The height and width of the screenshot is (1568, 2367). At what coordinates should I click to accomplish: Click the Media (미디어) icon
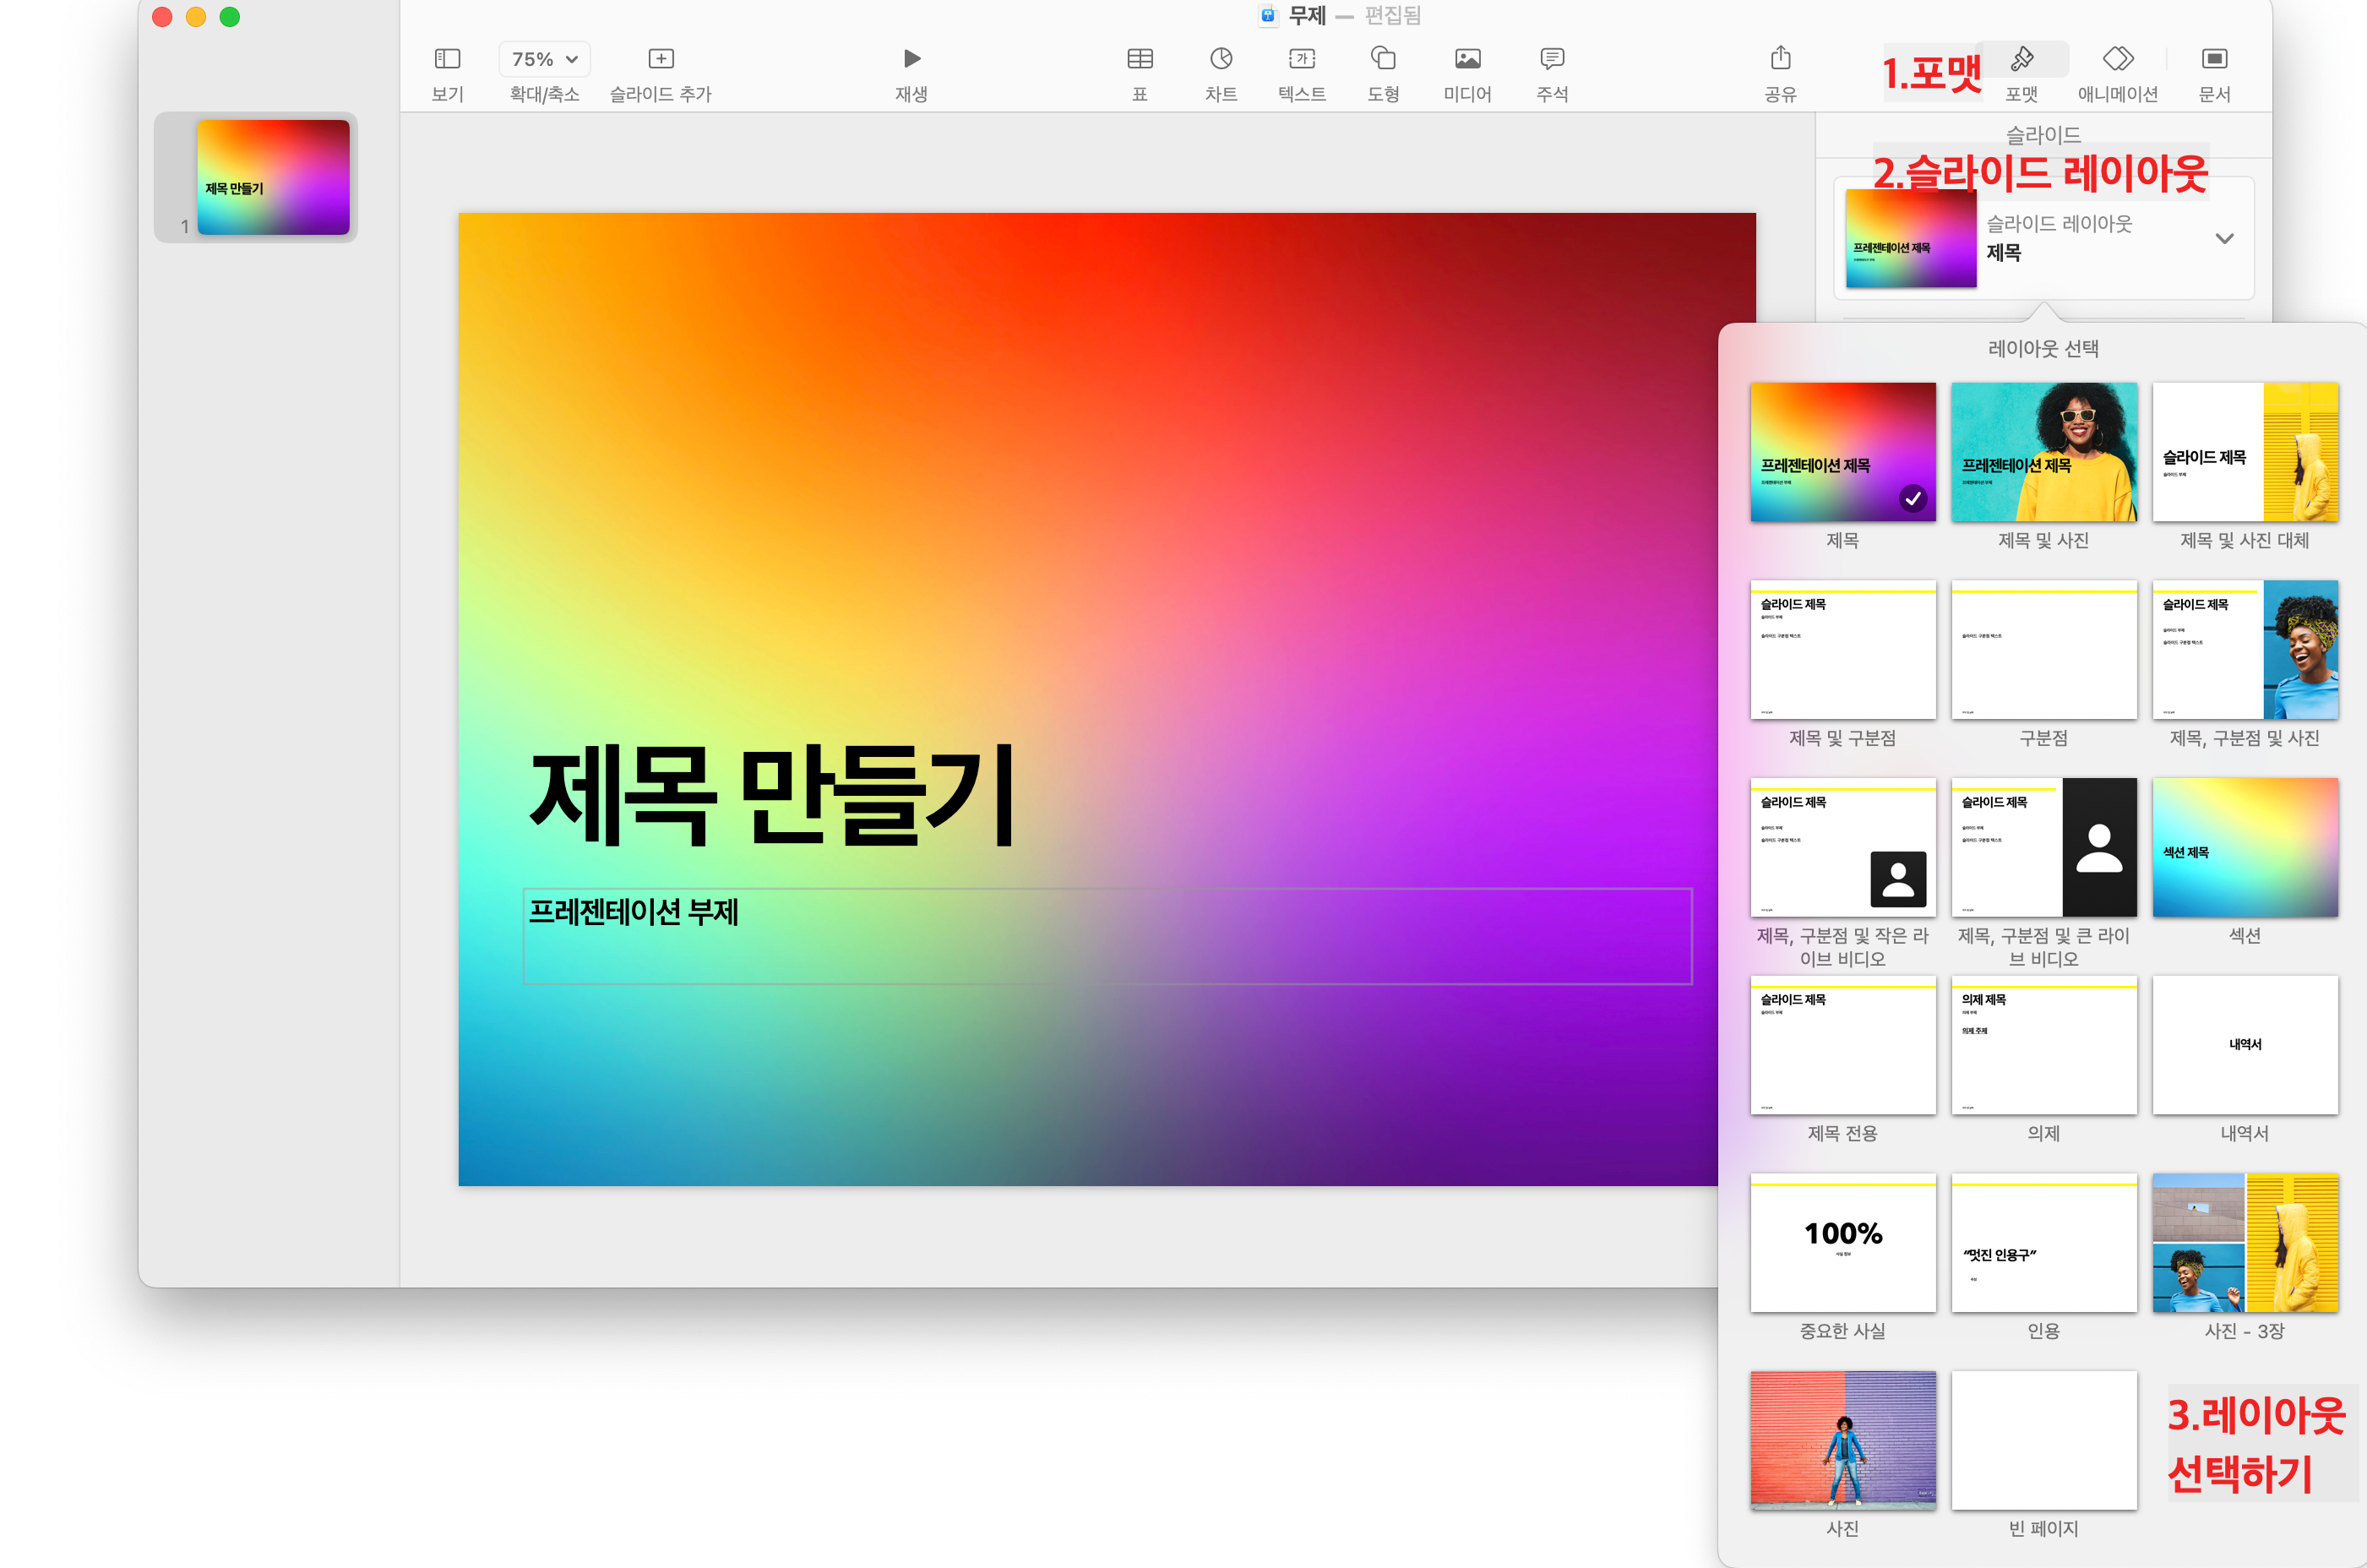coord(1467,59)
